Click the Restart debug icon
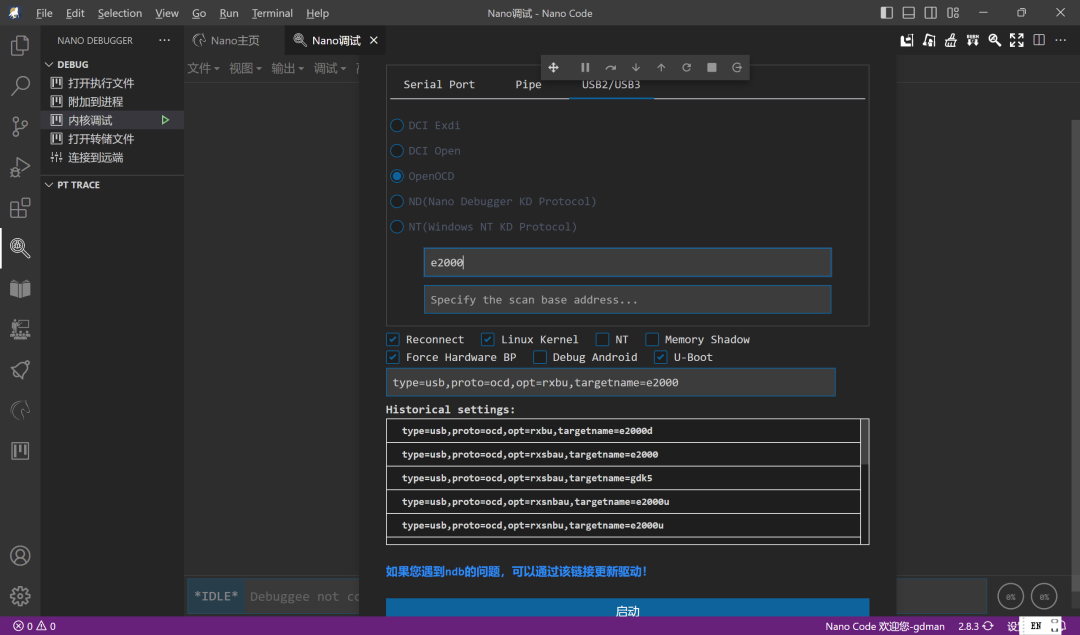The image size is (1080, 635). click(687, 67)
